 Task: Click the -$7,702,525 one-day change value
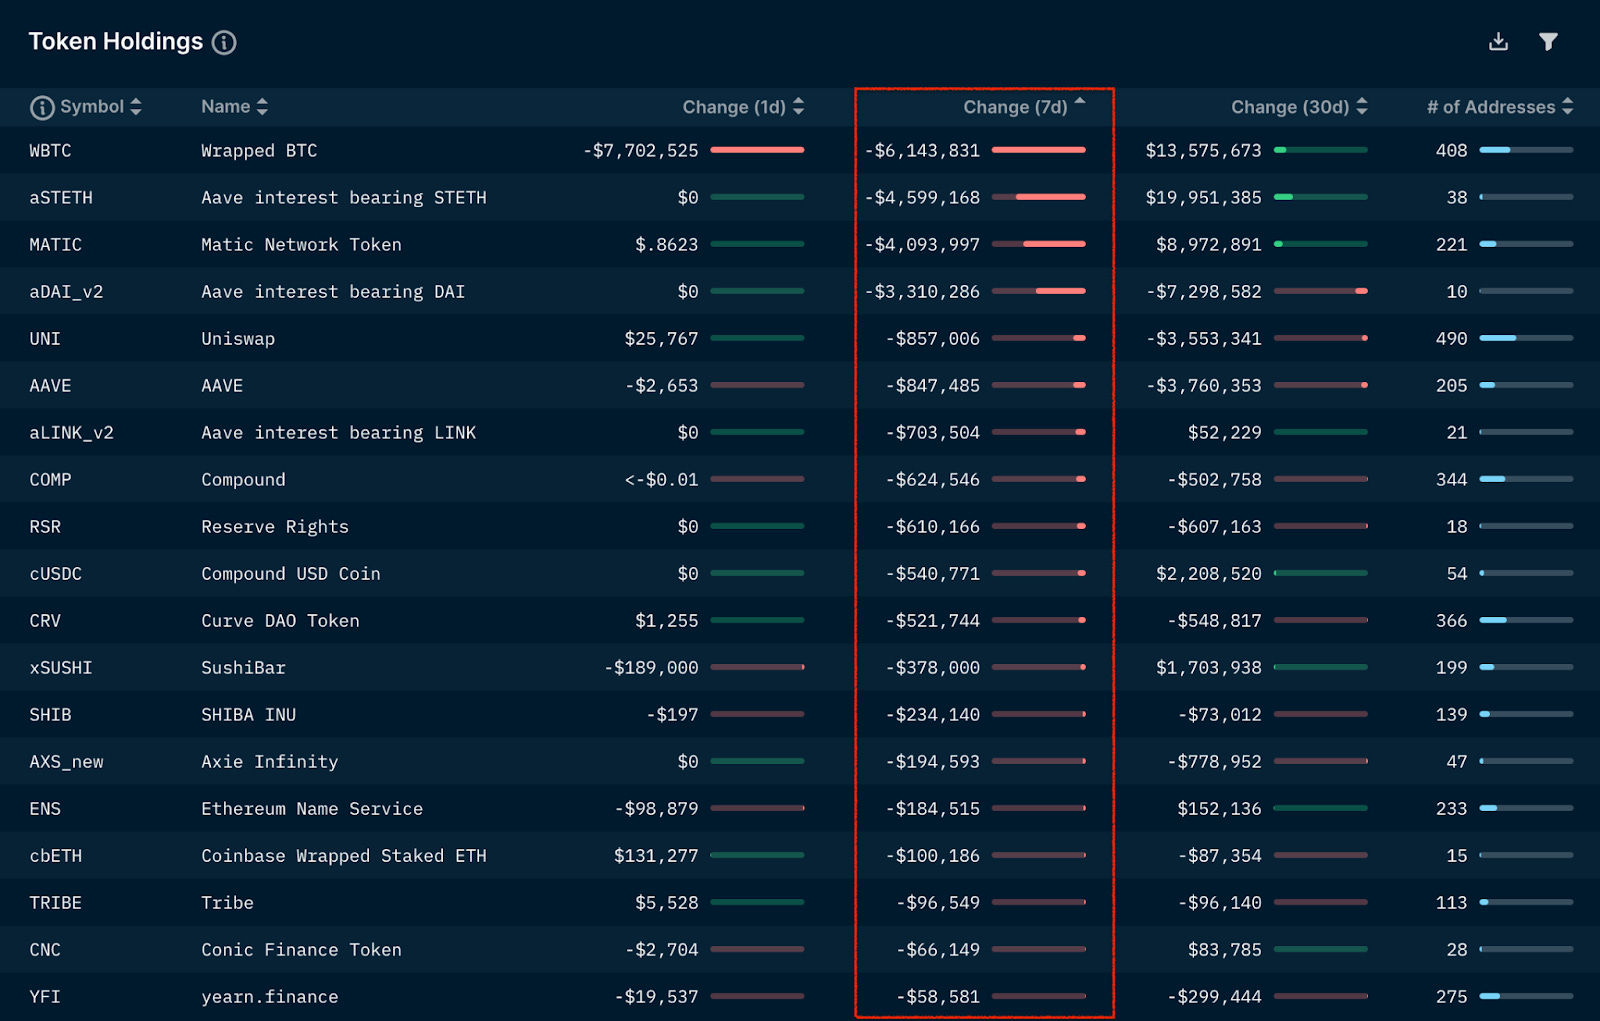click(x=641, y=150)
